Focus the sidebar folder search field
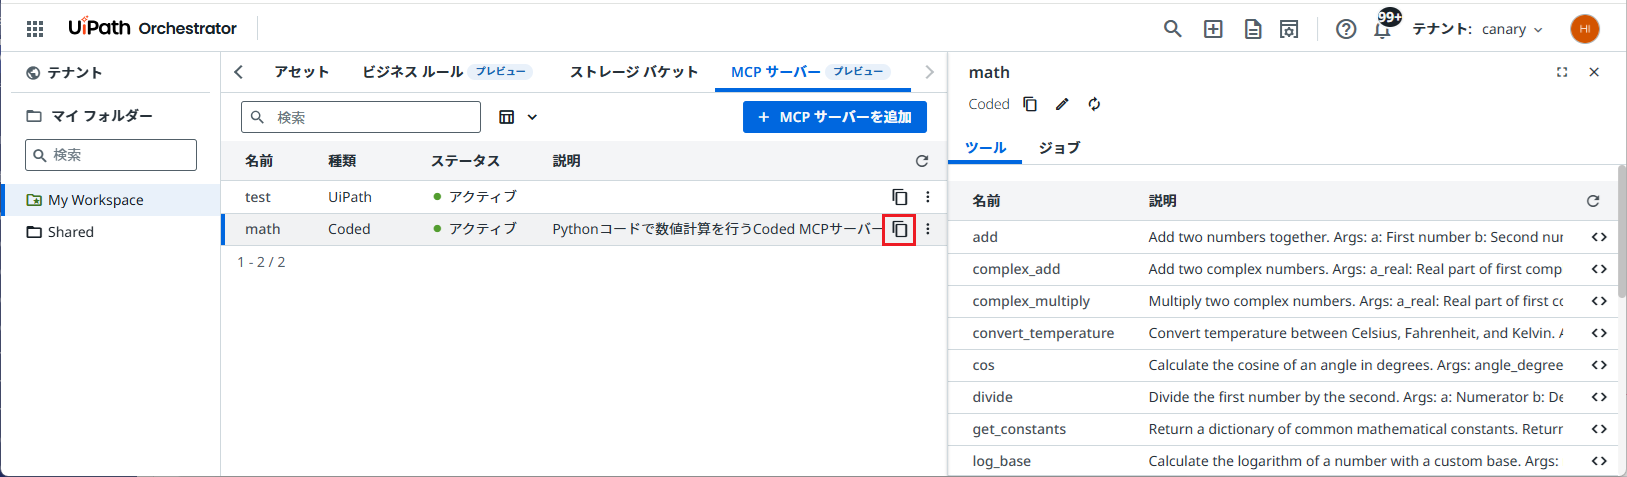The image size is (1627, 477). coord(111,155)
